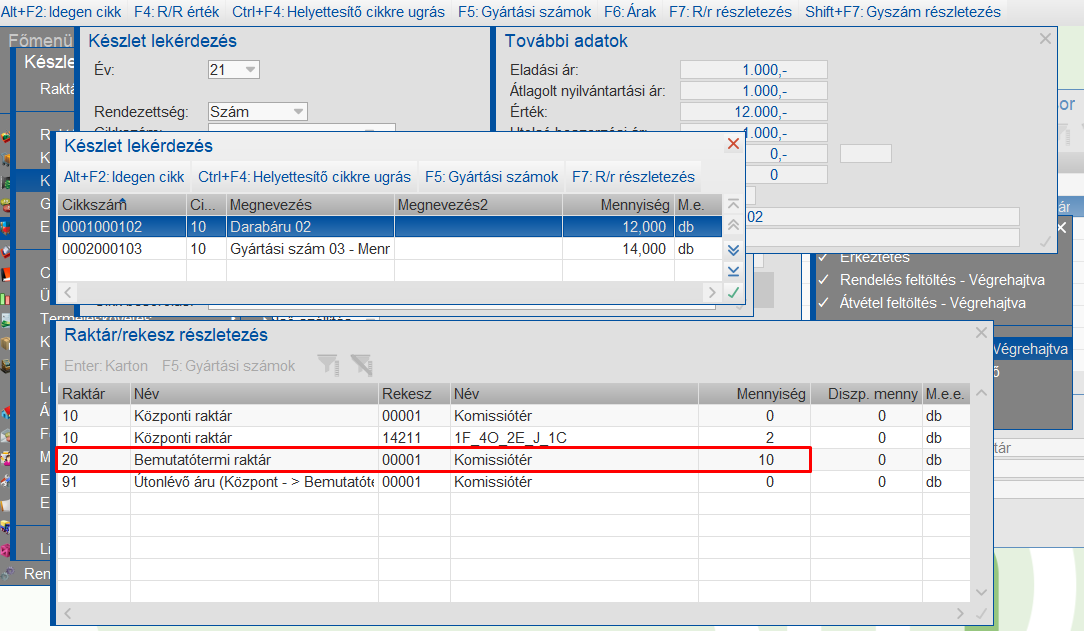The image size is (1084, 631).
Task: Click grey checkmark in További adatok panel
Action: coord(1045,241)
